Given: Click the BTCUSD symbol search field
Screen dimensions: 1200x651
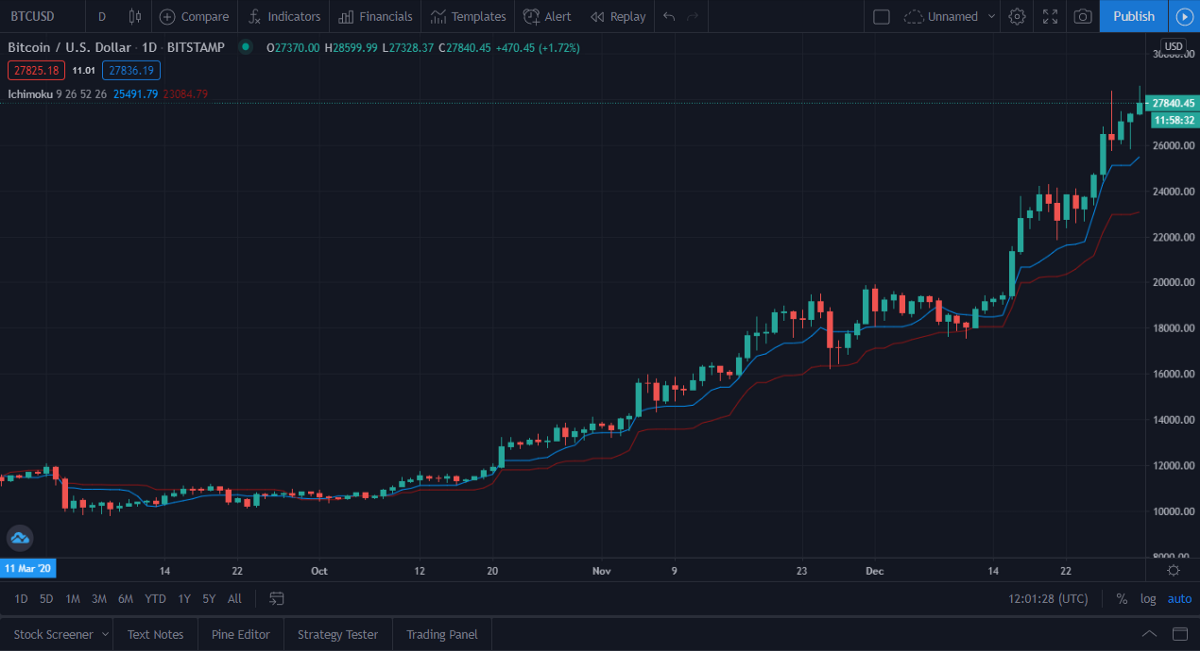Looking at the screenshot, I should 41,16.
